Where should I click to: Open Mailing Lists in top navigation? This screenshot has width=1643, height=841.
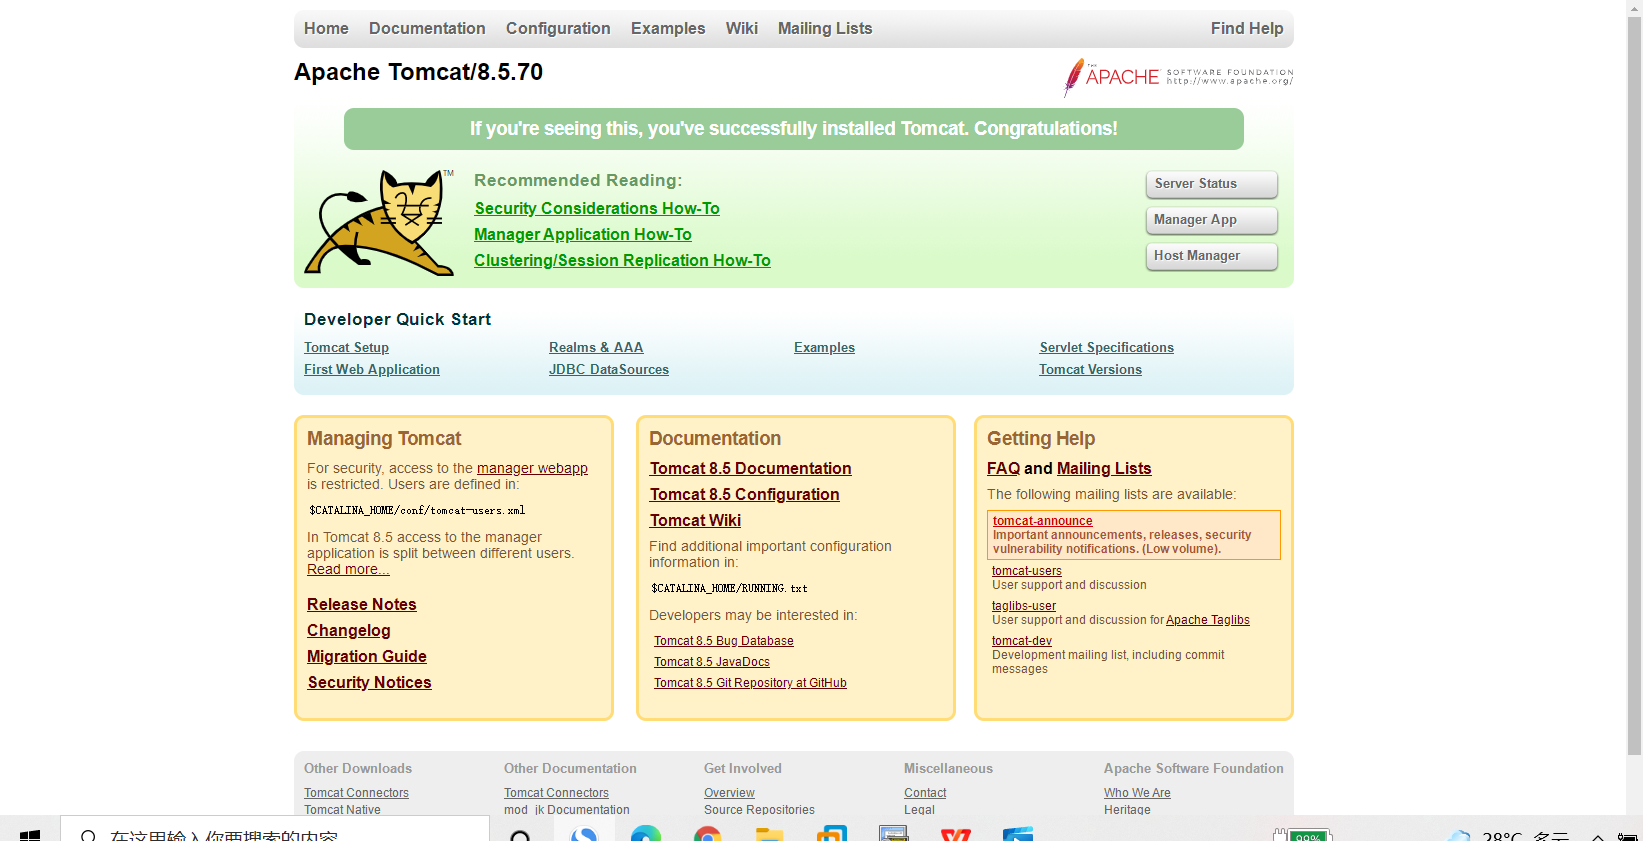825,28
